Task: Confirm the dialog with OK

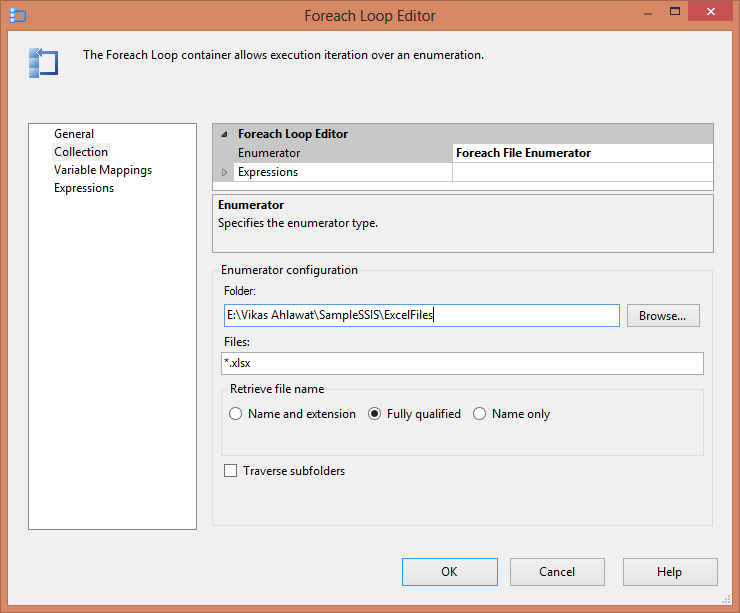Action: (449, 572)
